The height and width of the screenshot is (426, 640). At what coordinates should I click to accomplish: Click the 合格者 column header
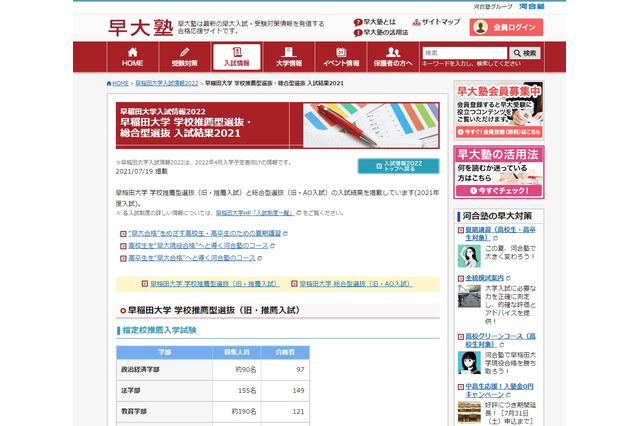(x=285, y=352)
